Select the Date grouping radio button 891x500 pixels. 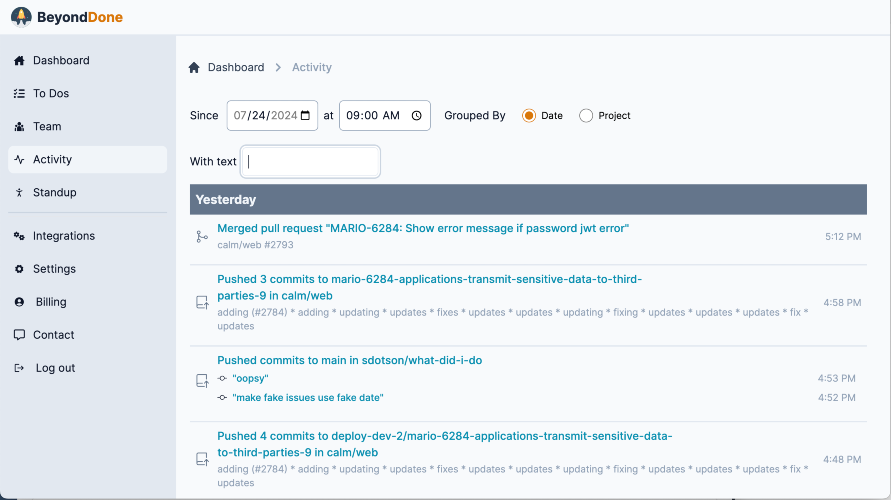tap(528, 116)
